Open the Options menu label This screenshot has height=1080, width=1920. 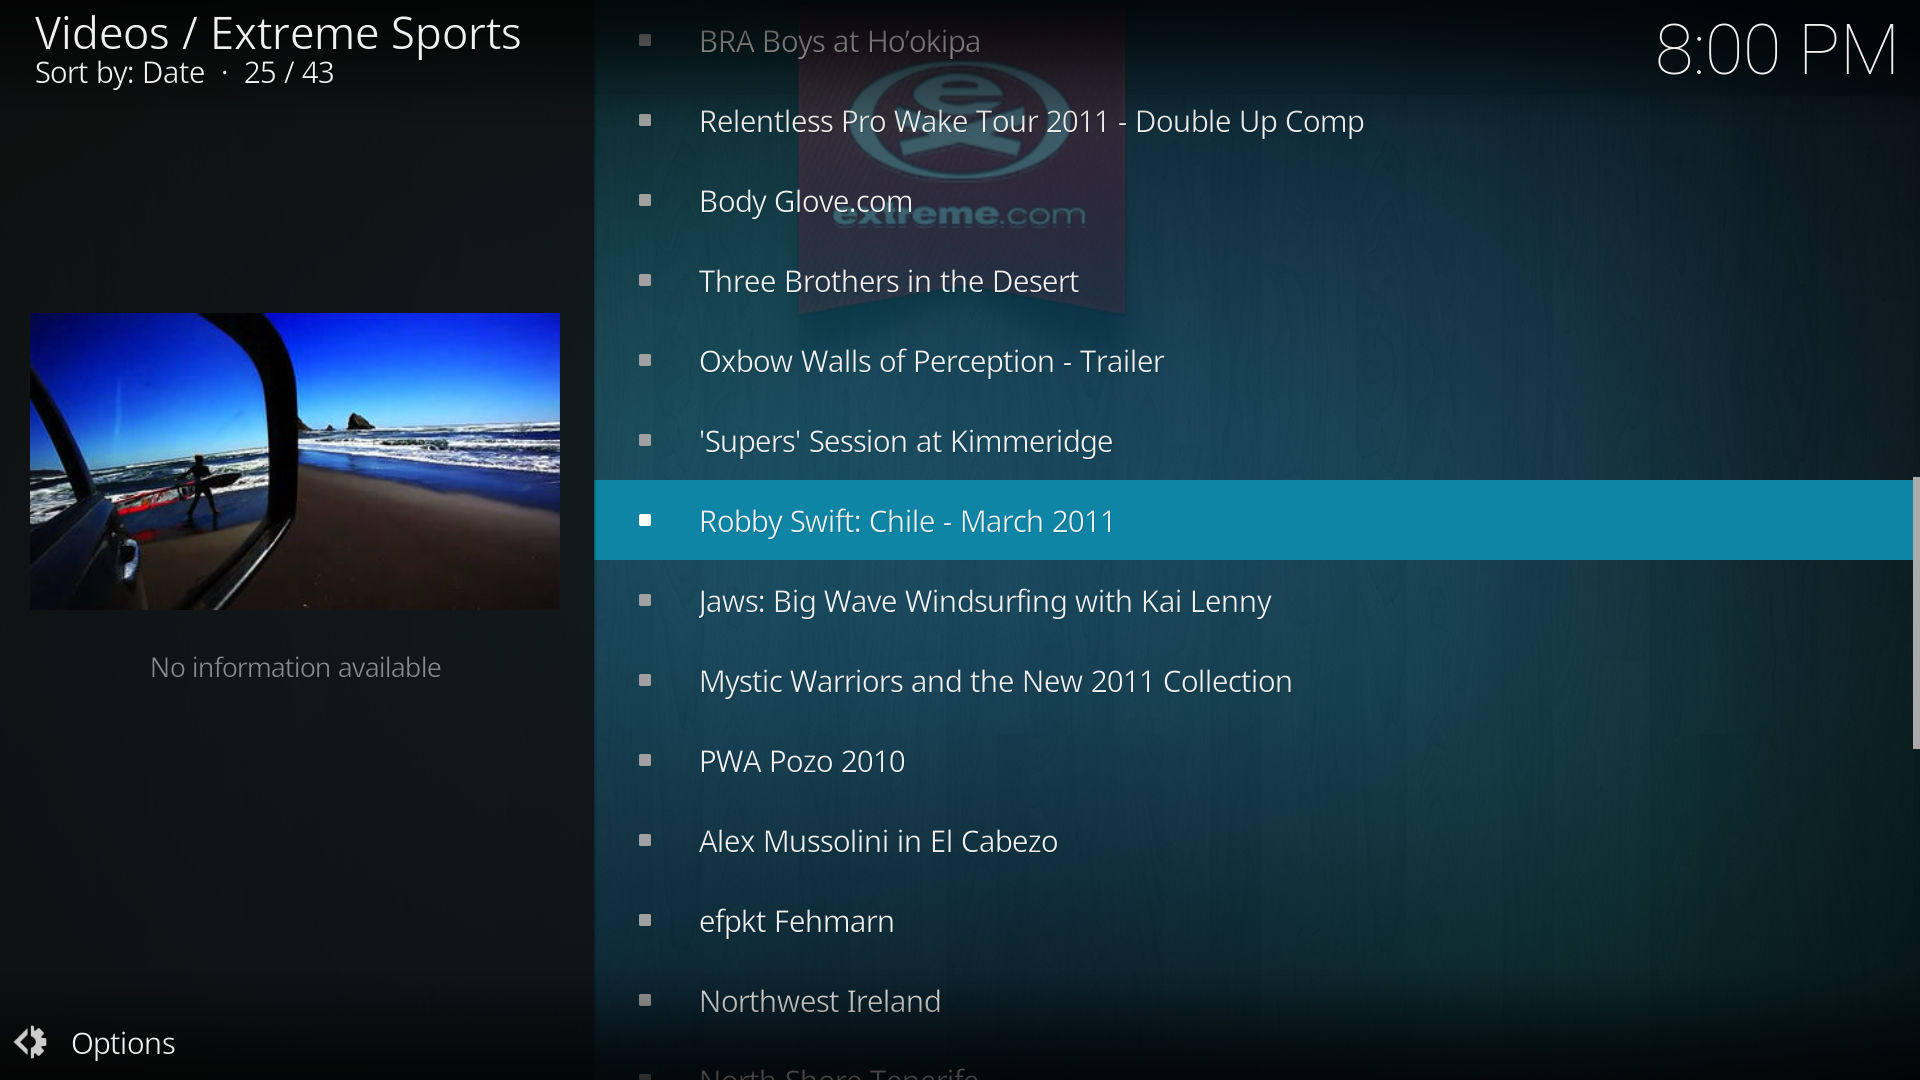(123, 1043)
